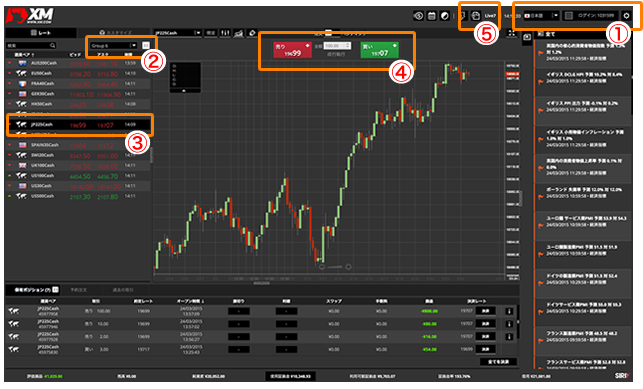Click the symbol search field
Image resolution: width=643 pixels, height=389 pixels.
tap(31, 45)
